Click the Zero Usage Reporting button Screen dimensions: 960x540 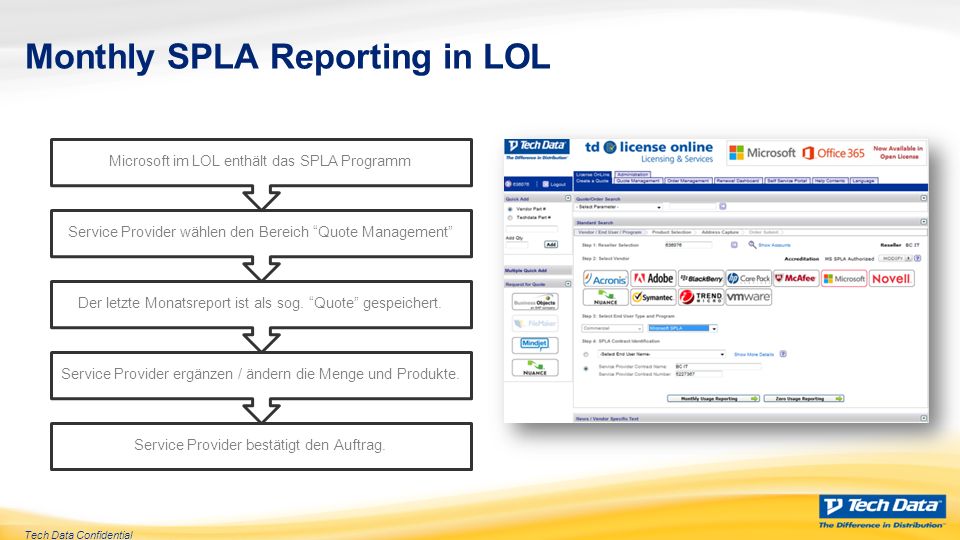(x=804, y=399)
